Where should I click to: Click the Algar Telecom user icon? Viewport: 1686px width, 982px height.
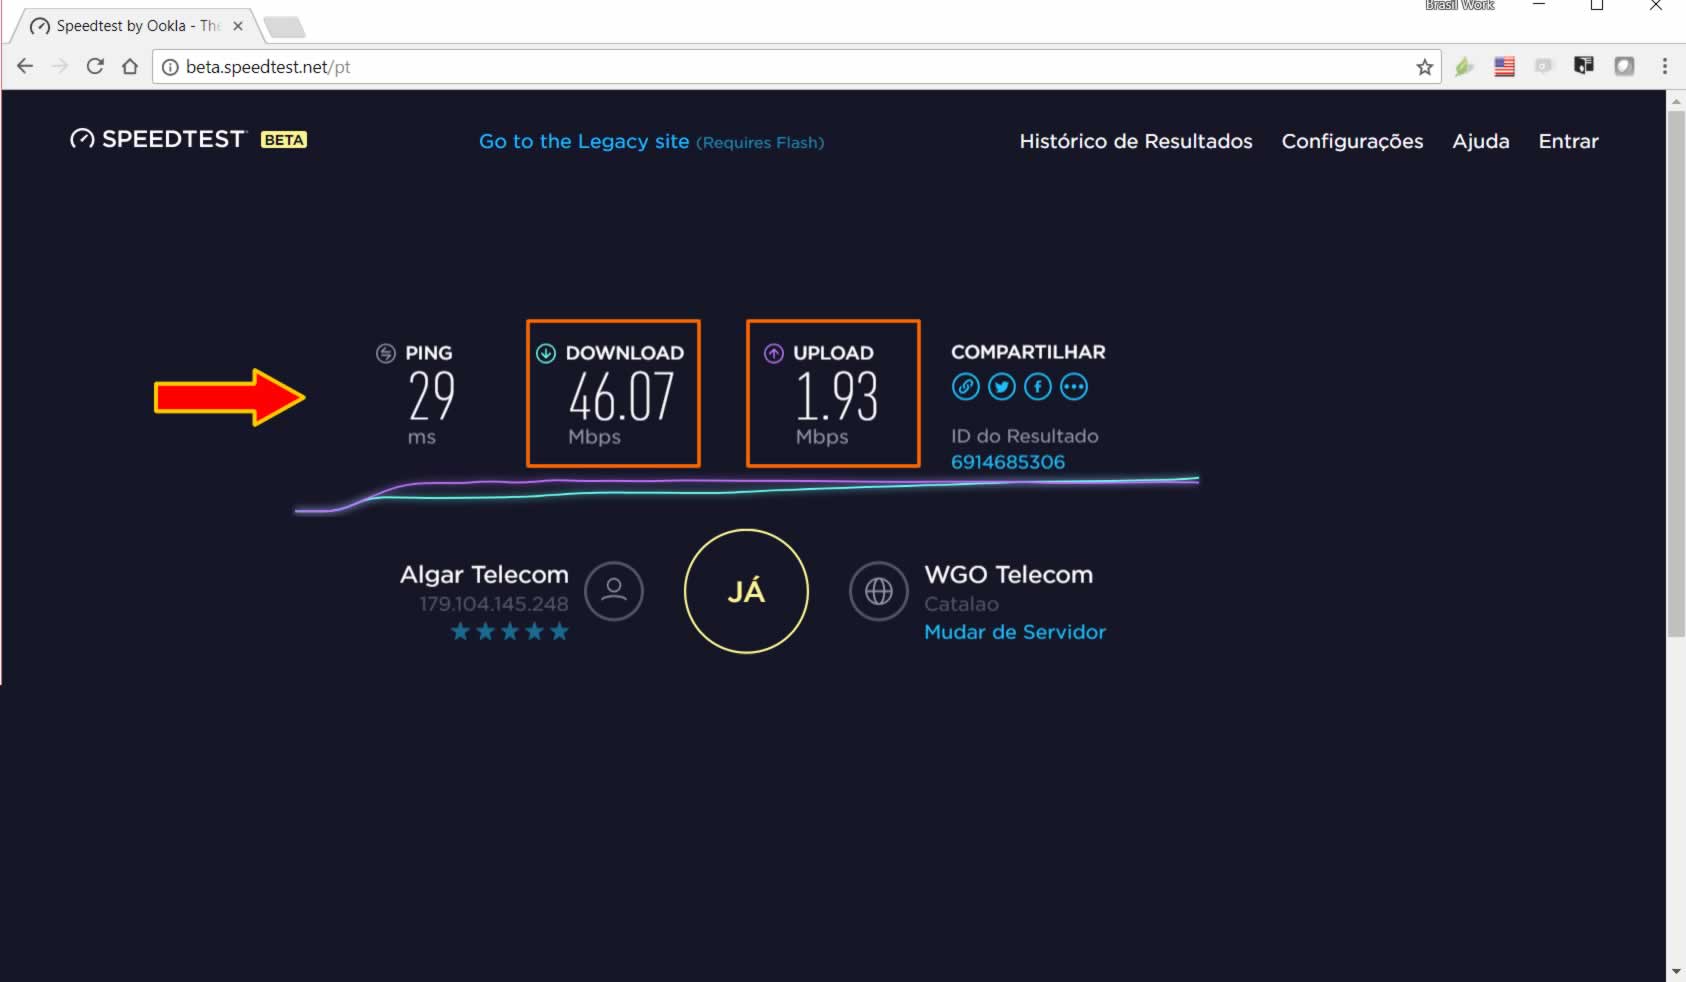[x=614, y=590]
